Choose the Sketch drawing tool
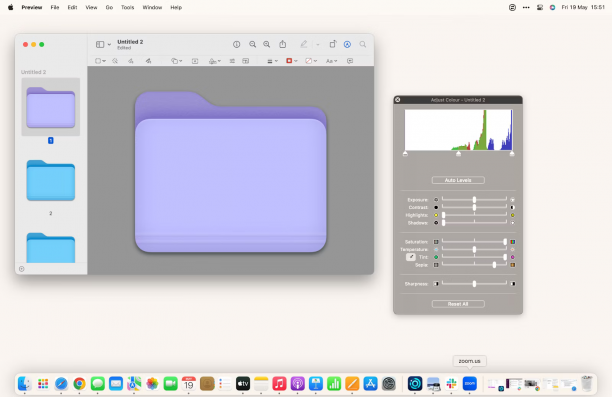Image resolution: width=612 pixels, height=397 pixels. click(131, 61)
